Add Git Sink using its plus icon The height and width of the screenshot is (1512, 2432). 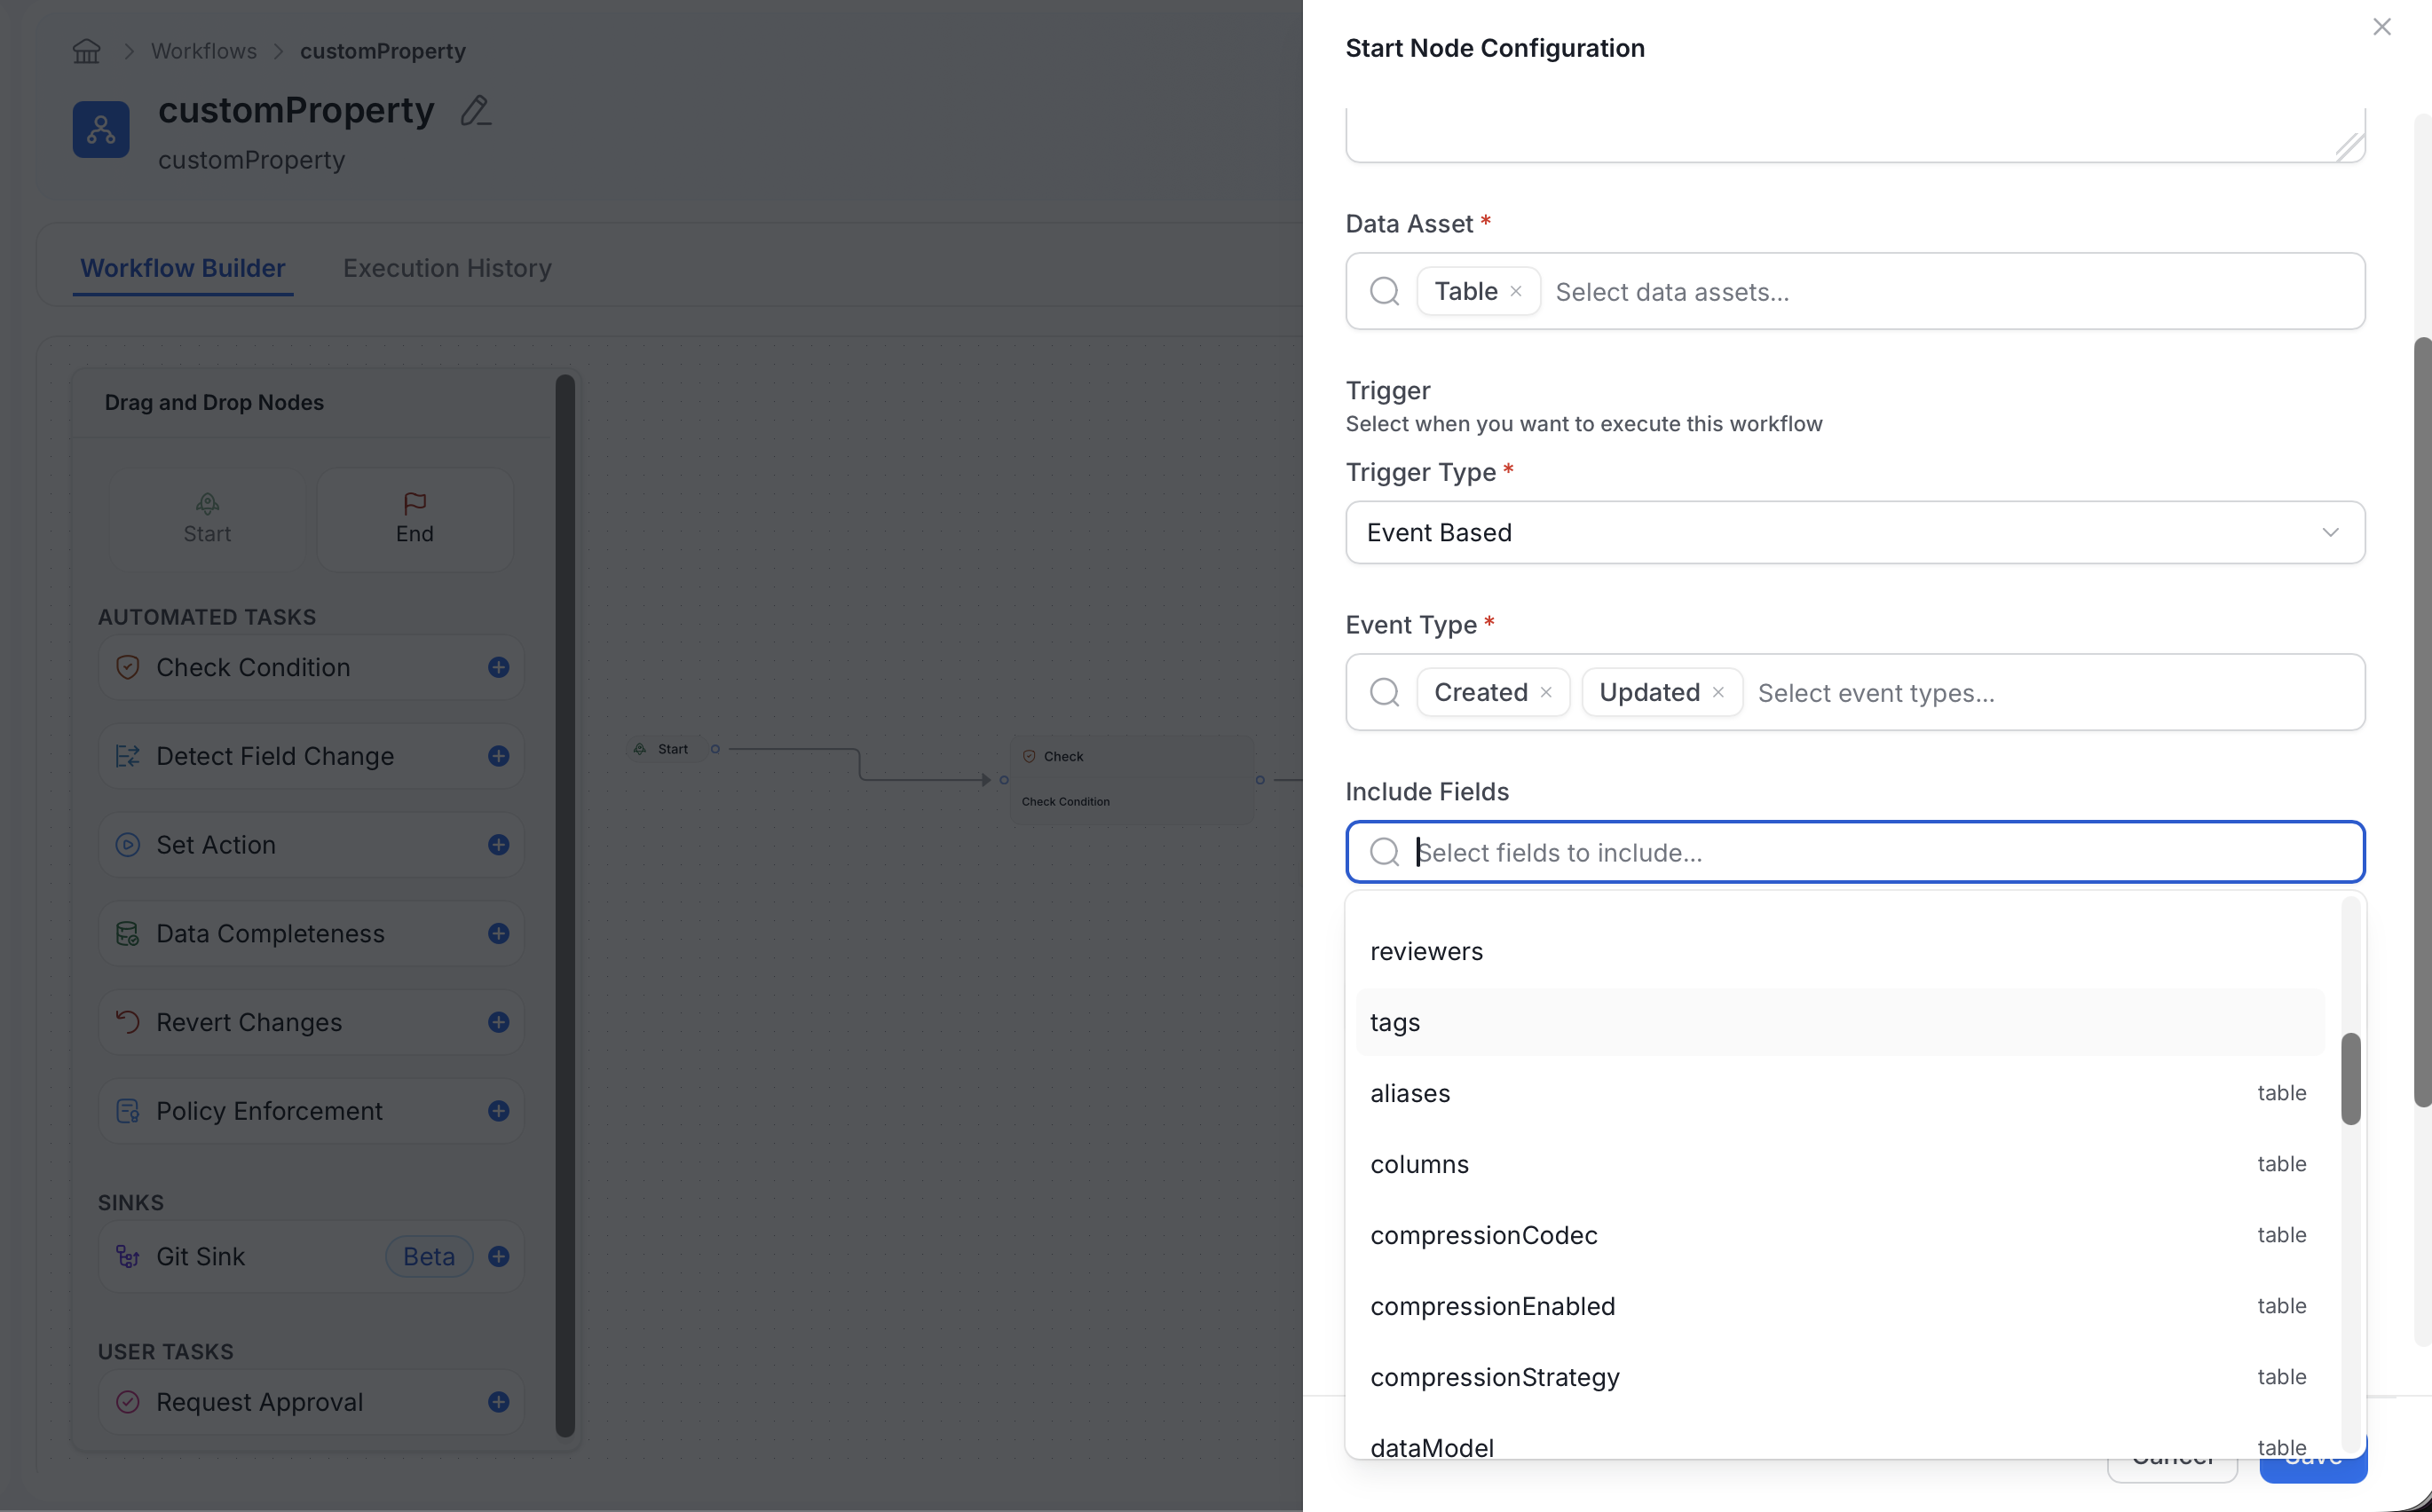coord(499,1257)
